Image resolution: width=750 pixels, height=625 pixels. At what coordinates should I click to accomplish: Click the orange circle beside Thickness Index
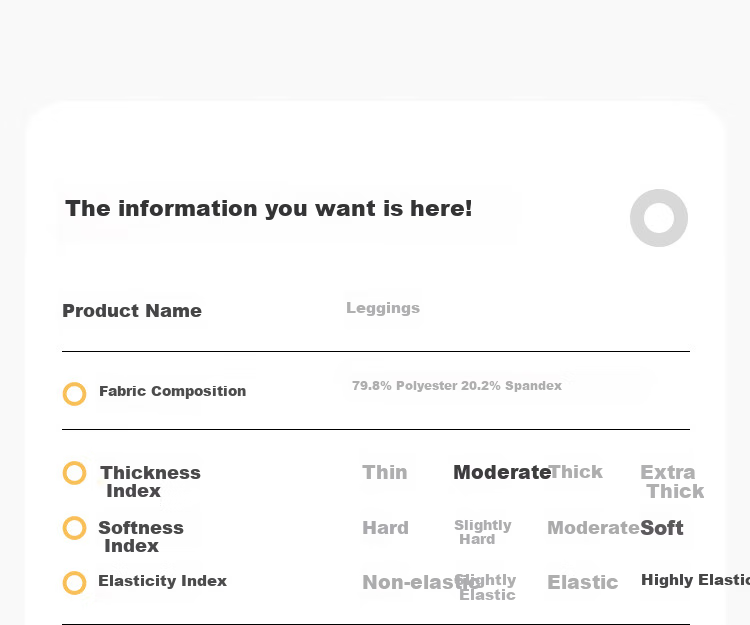click(x=75, y=473)
